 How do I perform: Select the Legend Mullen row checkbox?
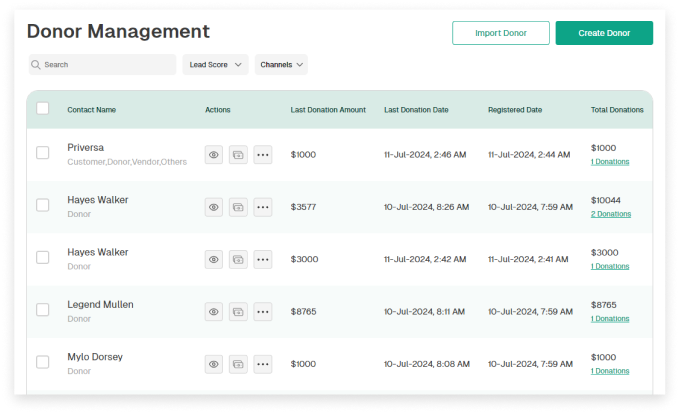pyautogui.click(x=43, y=310)
